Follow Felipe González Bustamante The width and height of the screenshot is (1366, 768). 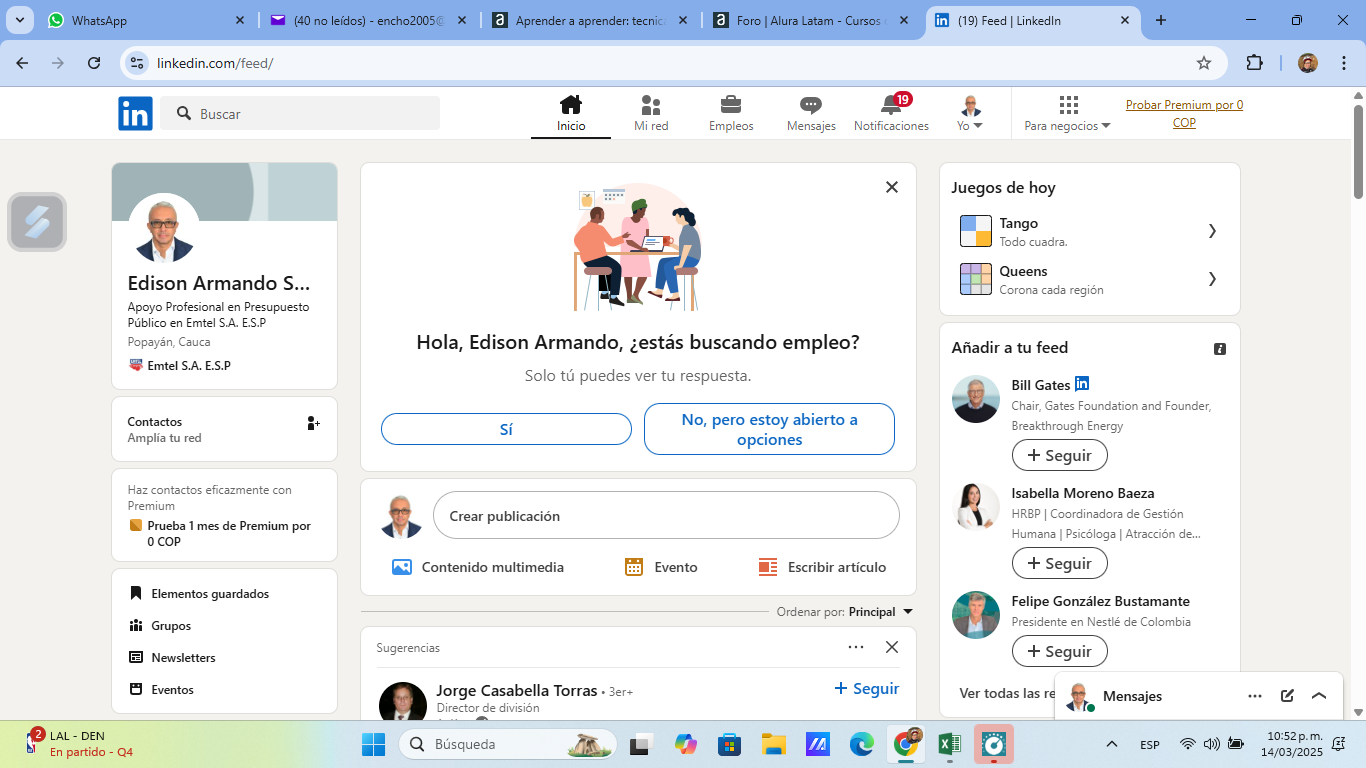click(1059, 651)
